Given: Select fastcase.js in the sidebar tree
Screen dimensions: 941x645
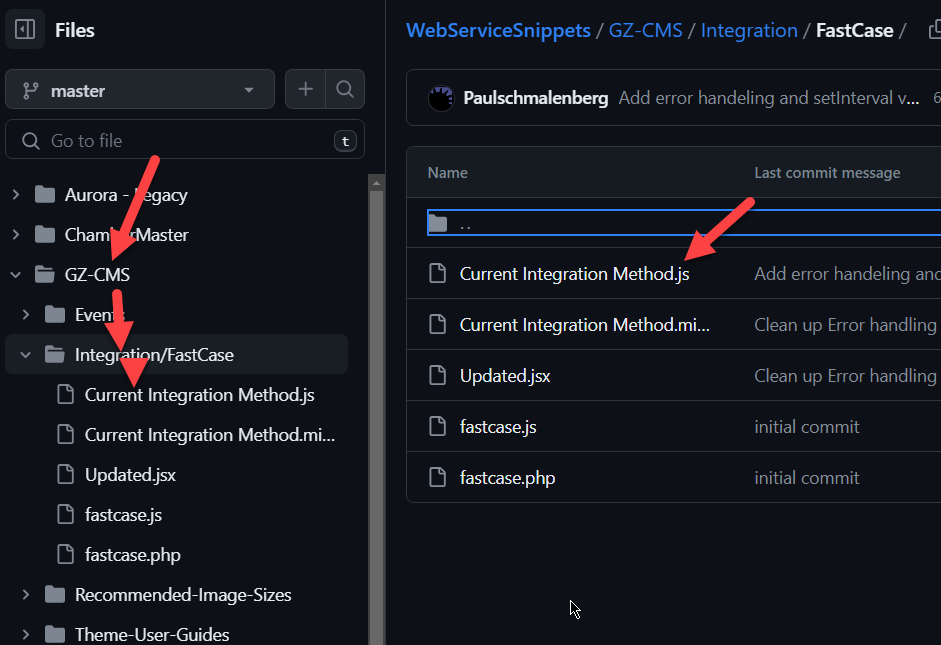Looking at the screenshot, I should (123, 515).
